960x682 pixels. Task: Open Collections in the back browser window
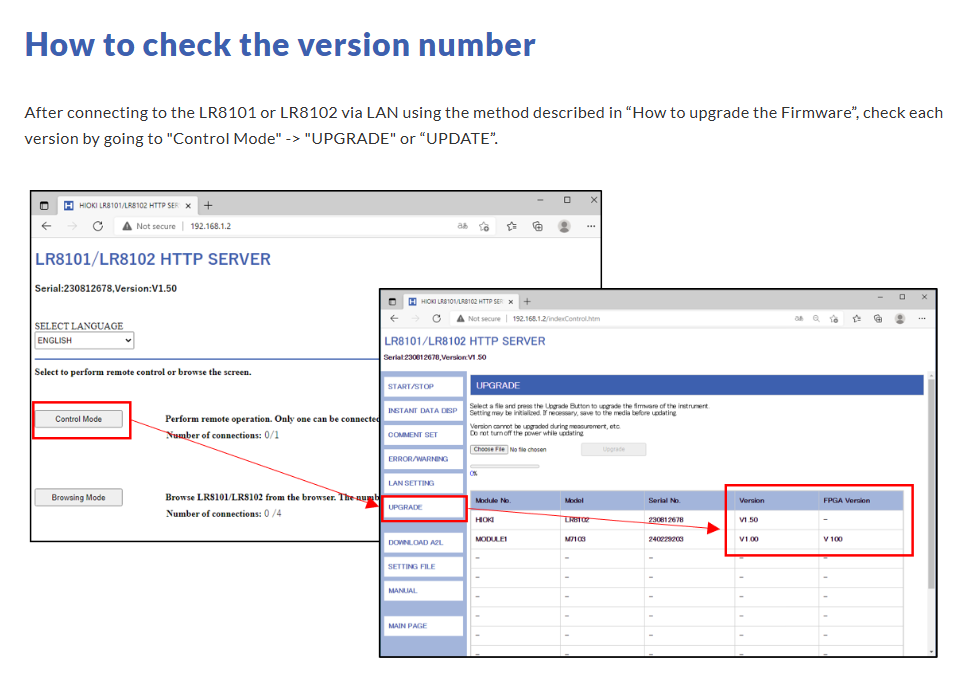tap(538, 226)
